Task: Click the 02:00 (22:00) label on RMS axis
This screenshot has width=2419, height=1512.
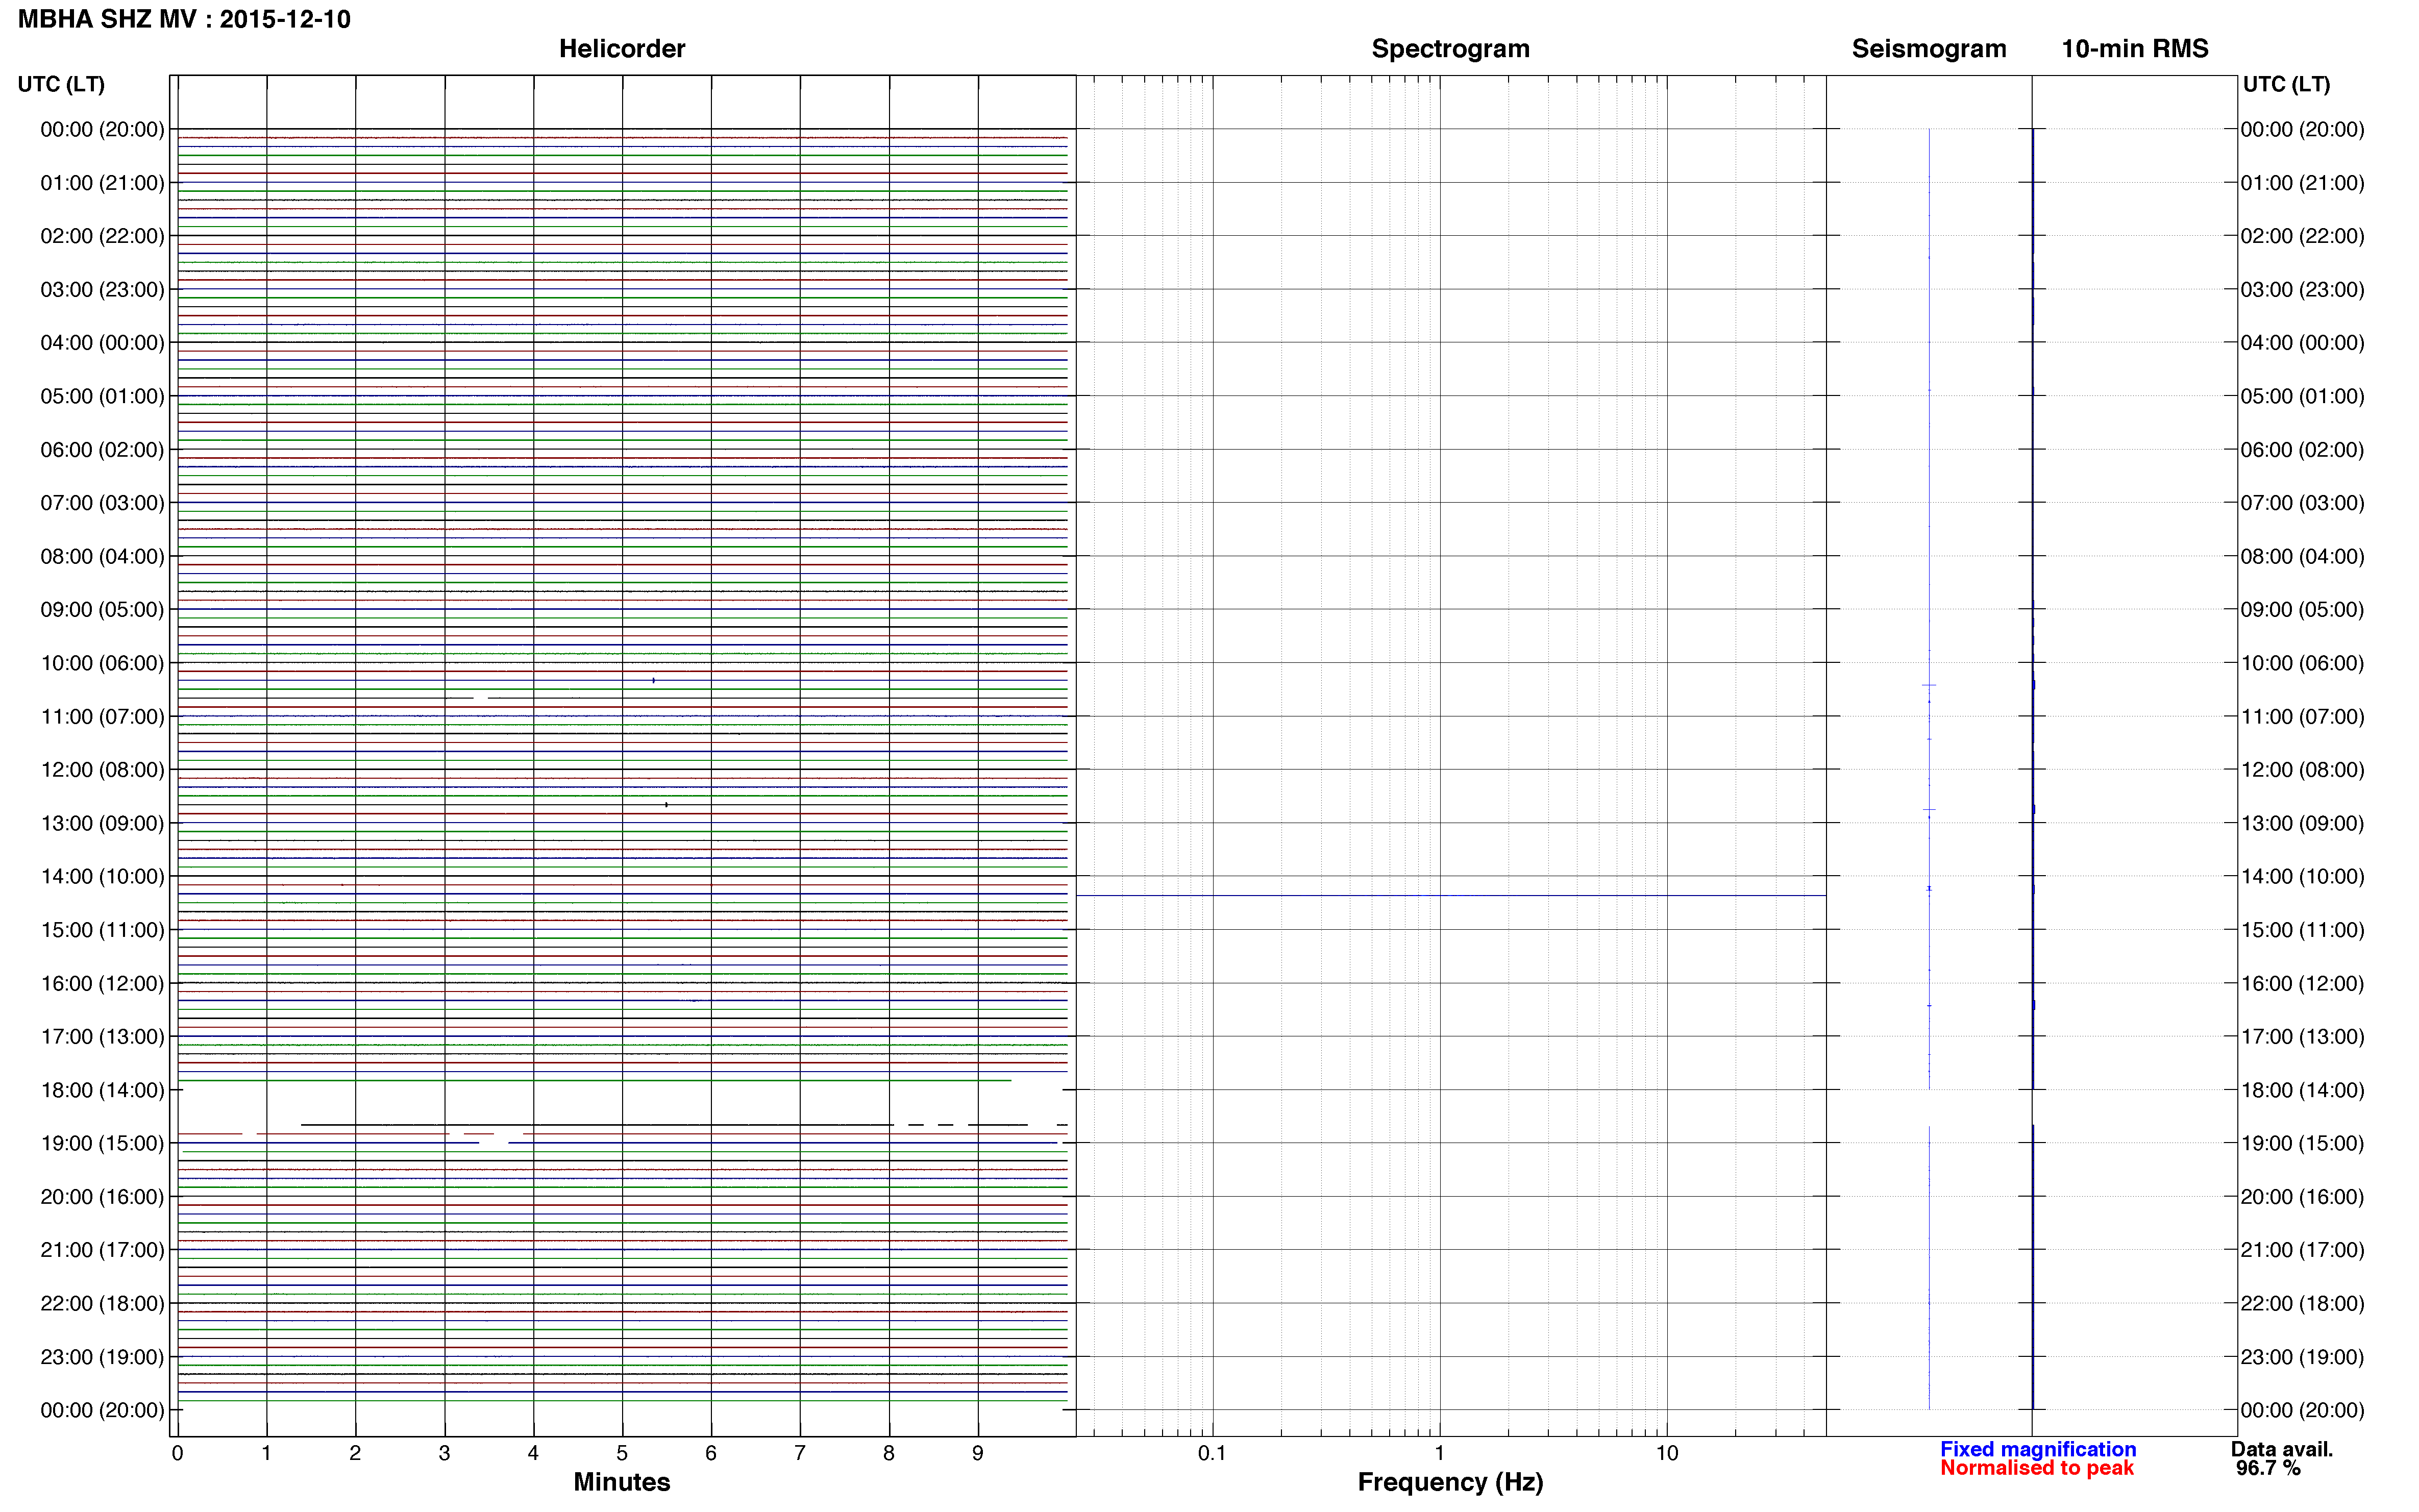Action: (2302, 236)
